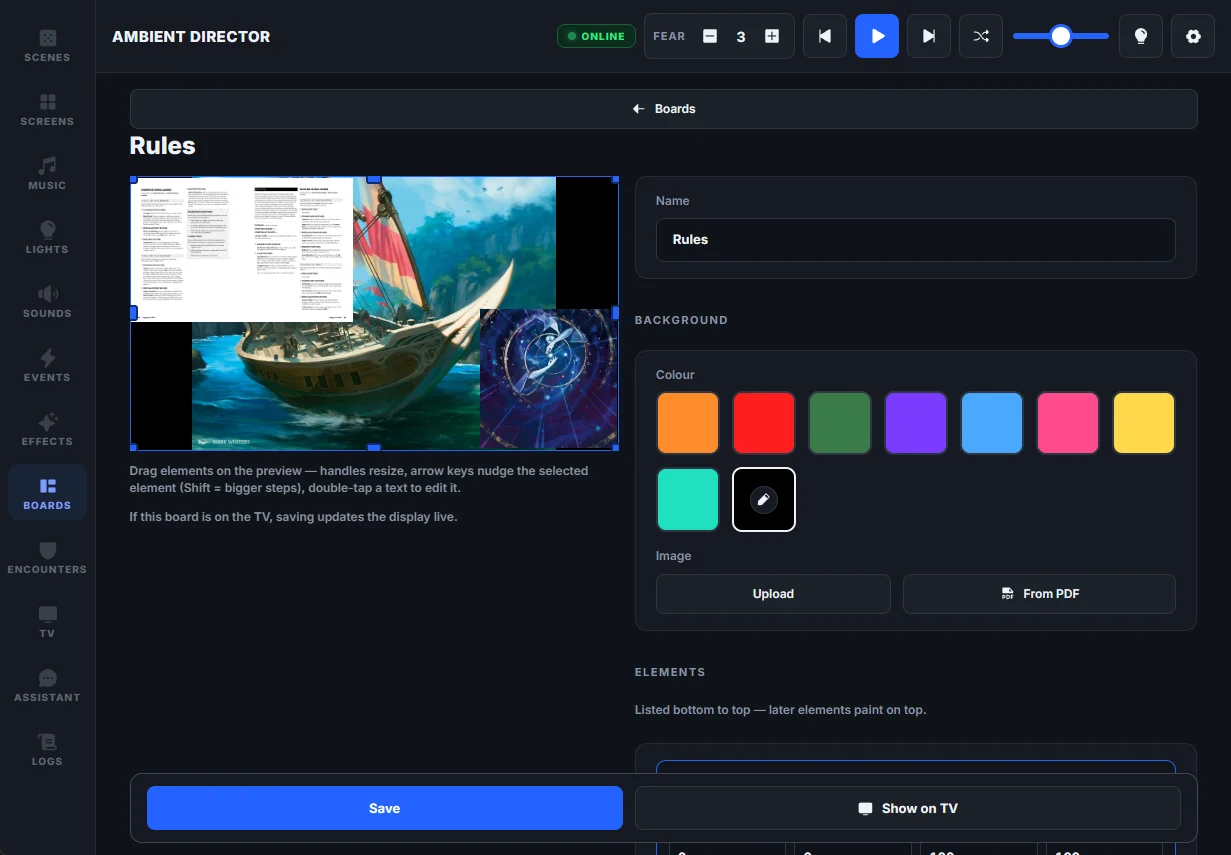Screen dimensions: 1231x855
Task: Click the Name input field
Action: (916, 240)
